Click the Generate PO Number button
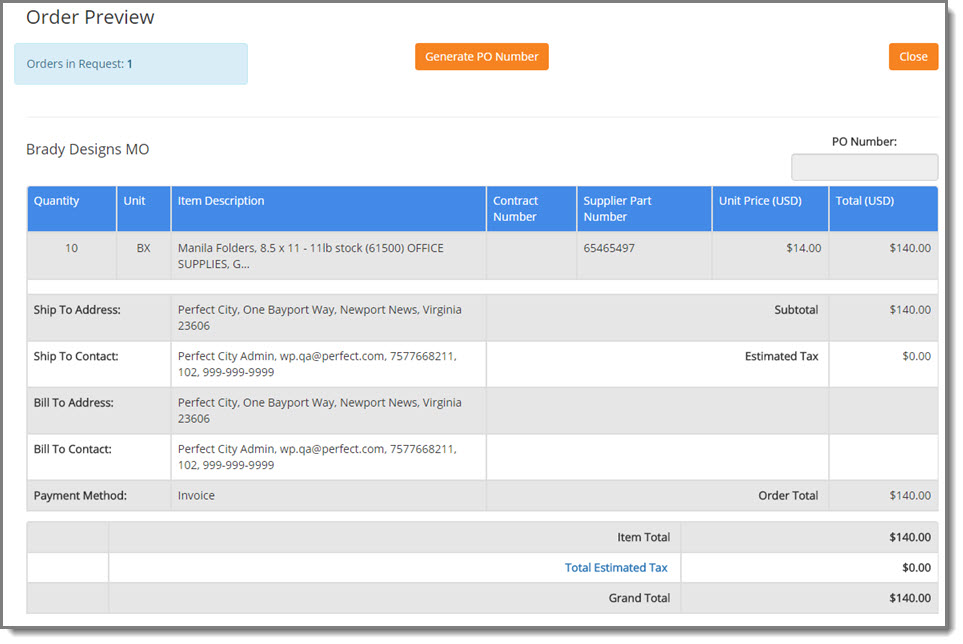The image size is (963, 644). coord(481,57)
